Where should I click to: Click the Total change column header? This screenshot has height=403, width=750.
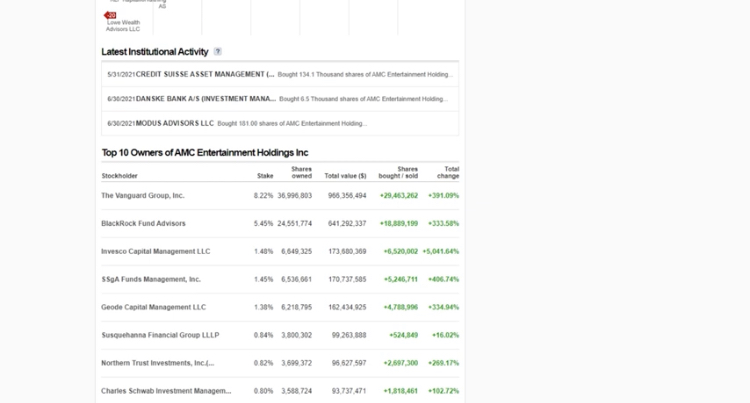click(x=448, y=173)
